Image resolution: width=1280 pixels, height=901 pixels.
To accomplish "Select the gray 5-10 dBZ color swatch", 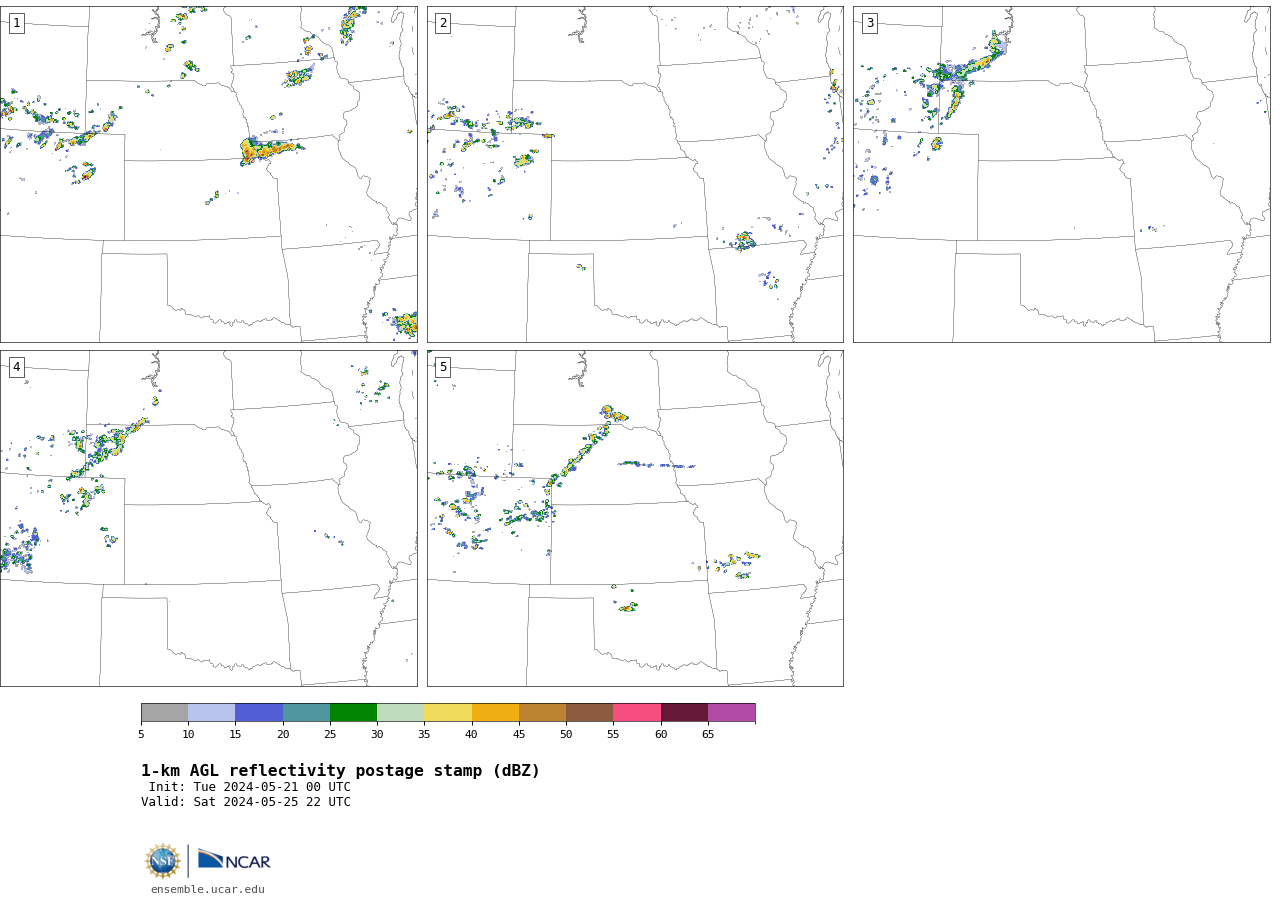I will (164, 713).
